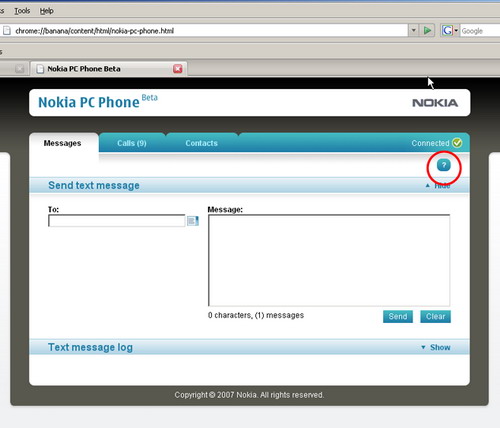The height and width of the screenshot is (428, 500).
Task: Collapse the Send text message section
Action: tap(438, 186)
